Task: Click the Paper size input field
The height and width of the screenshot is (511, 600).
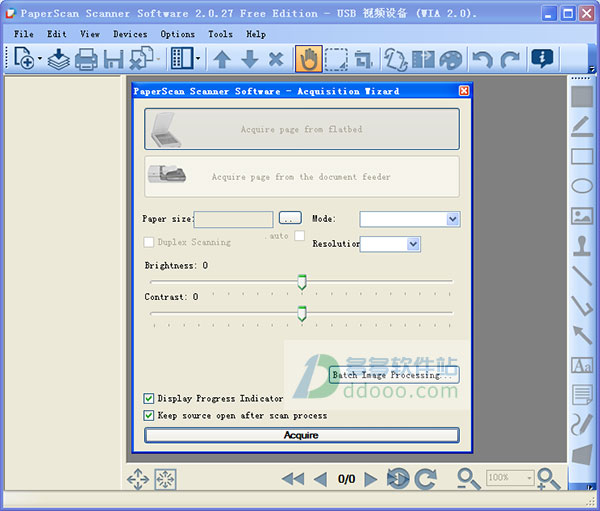Action: point(233,219)
